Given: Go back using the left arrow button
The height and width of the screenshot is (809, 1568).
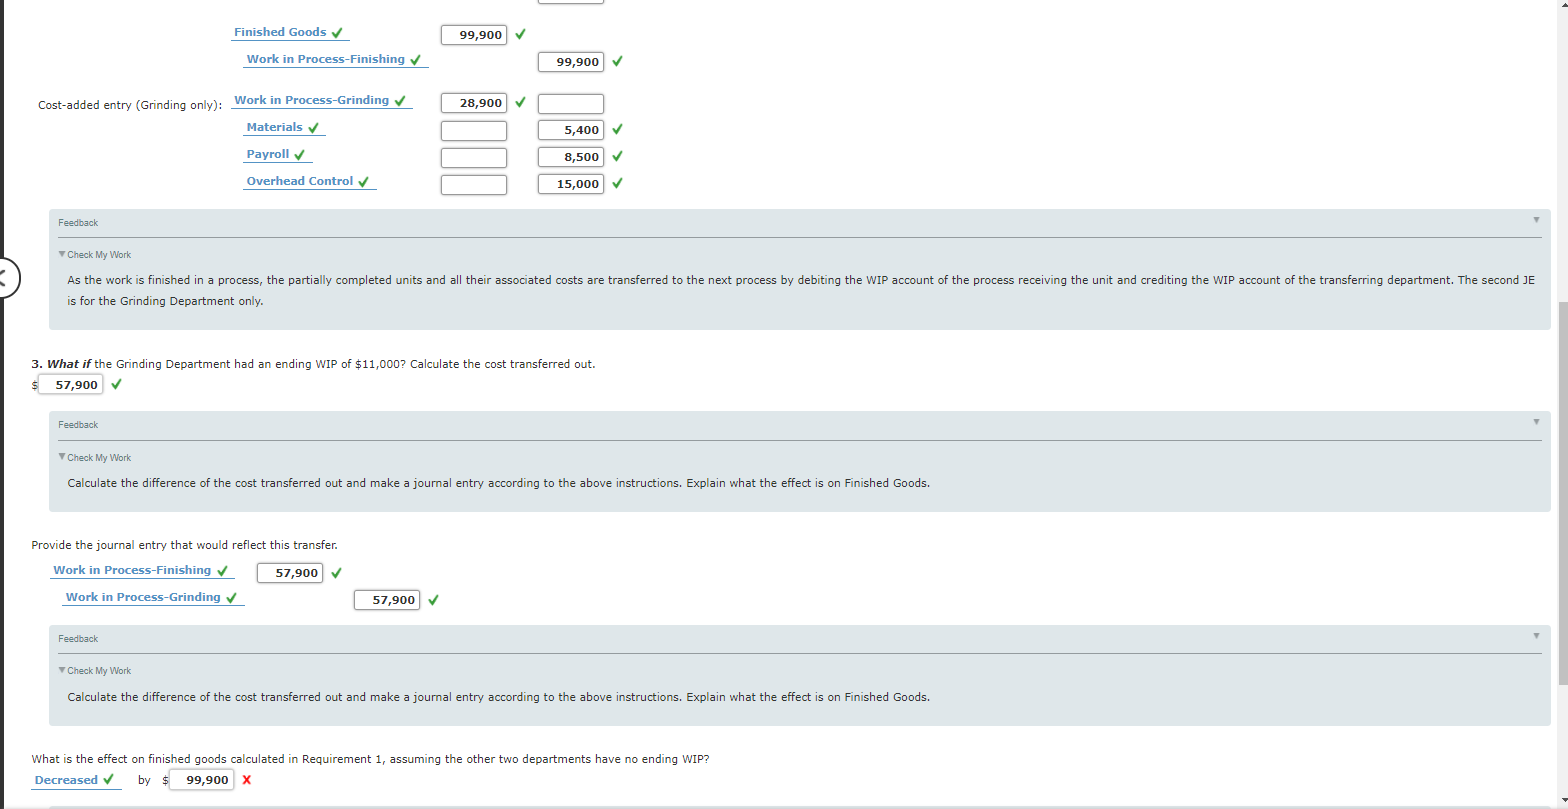Looking at the screenshot, I should pos(5,277).
